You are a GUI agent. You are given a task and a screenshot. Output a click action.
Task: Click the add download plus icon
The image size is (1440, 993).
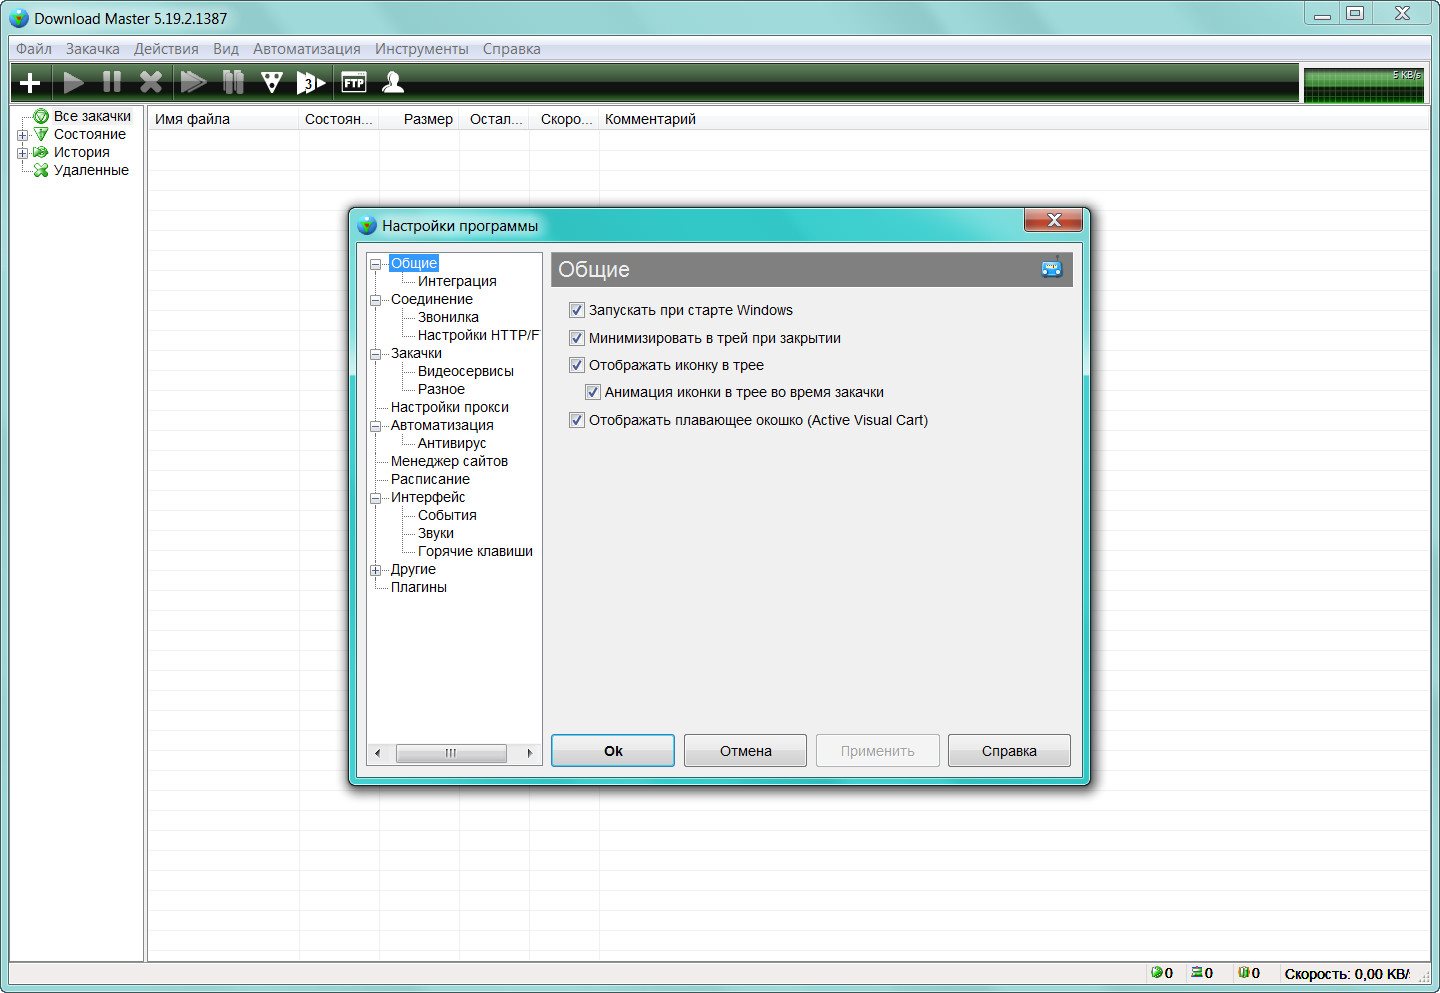pos(30,82)
